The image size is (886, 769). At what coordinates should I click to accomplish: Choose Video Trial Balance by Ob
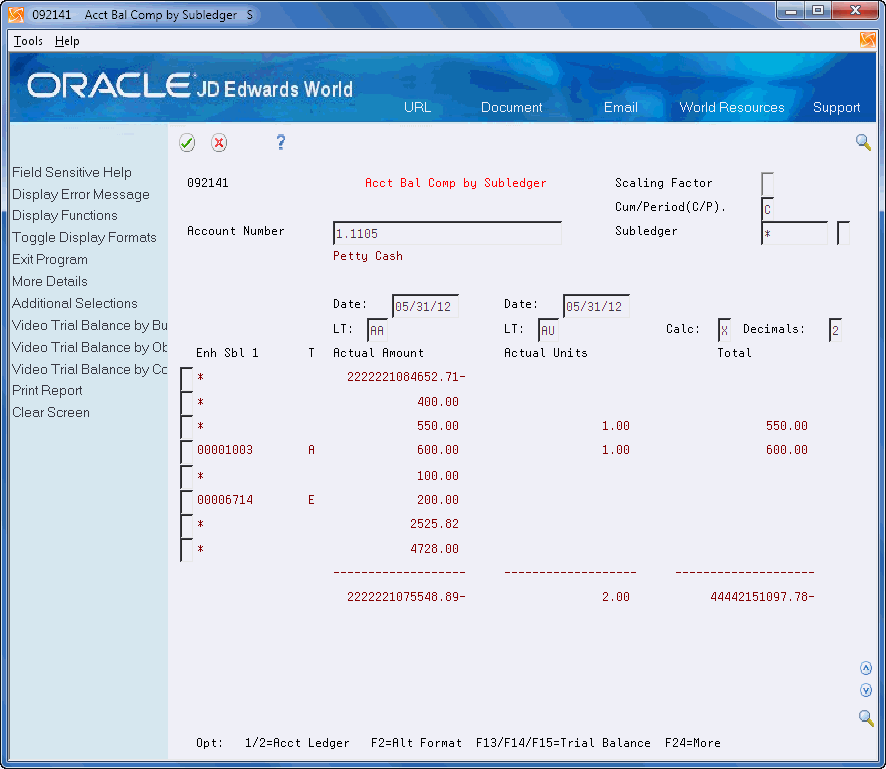pos(90,347)
